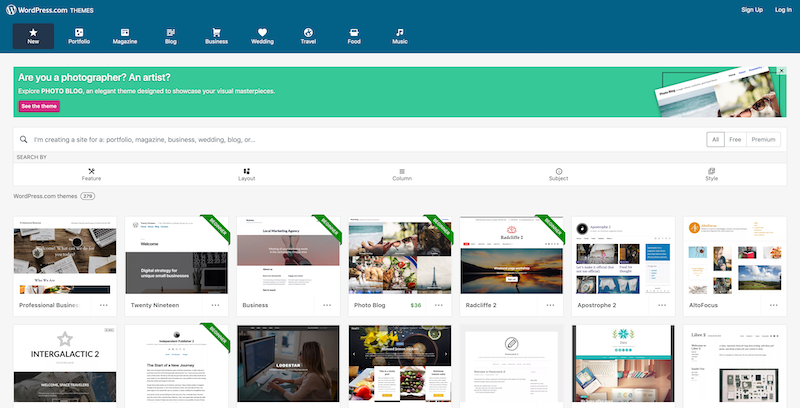Open Photo Blog theme options menu
Screen dimensions: 800x408
click(439, 305)
